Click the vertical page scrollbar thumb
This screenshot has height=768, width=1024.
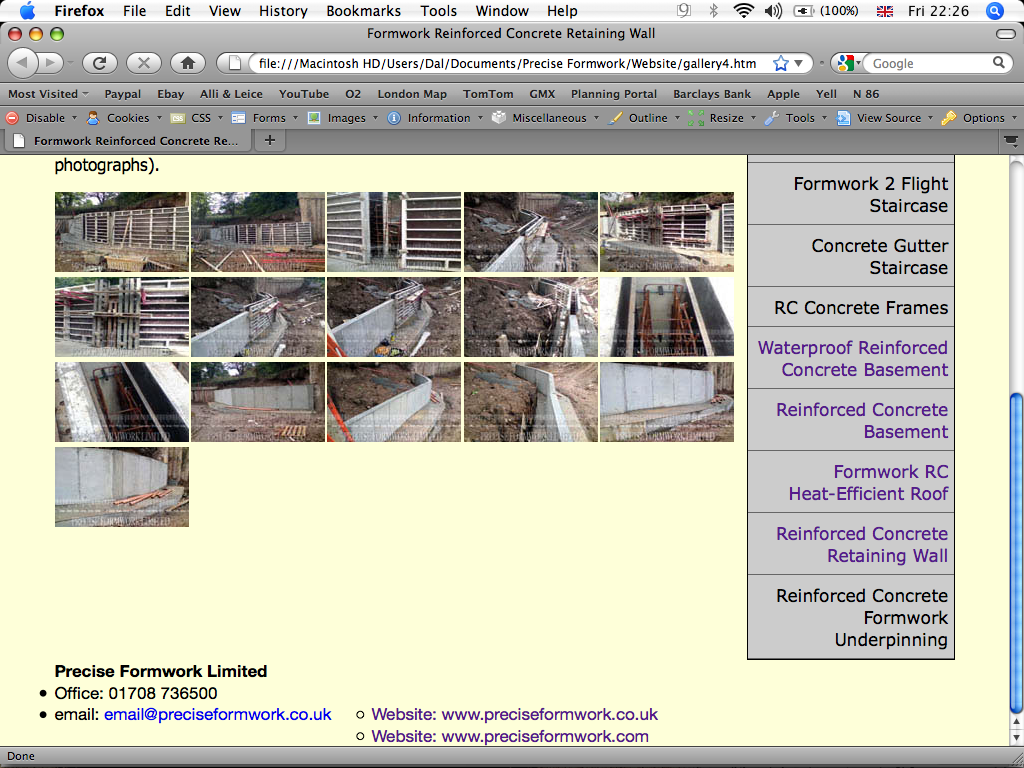pos(1017,554)
